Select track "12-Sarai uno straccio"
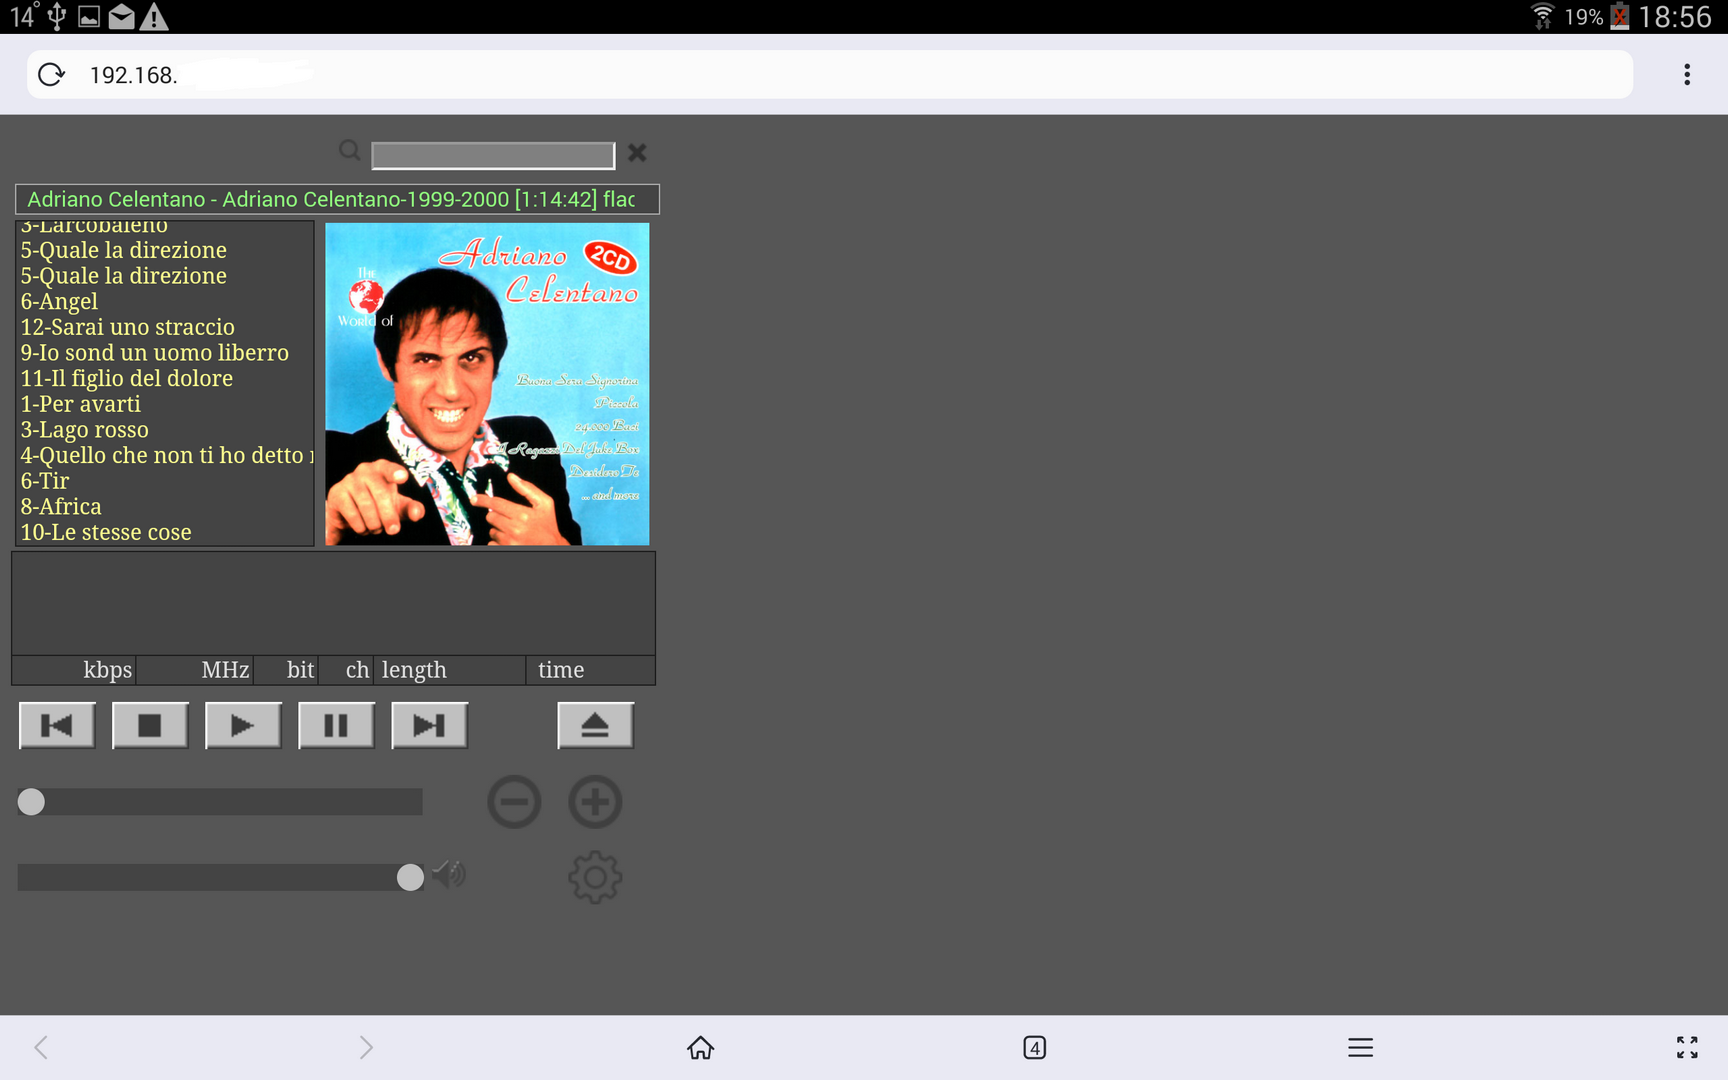This screenshot has height=1080, width=1728. click(x=128, y=327)
